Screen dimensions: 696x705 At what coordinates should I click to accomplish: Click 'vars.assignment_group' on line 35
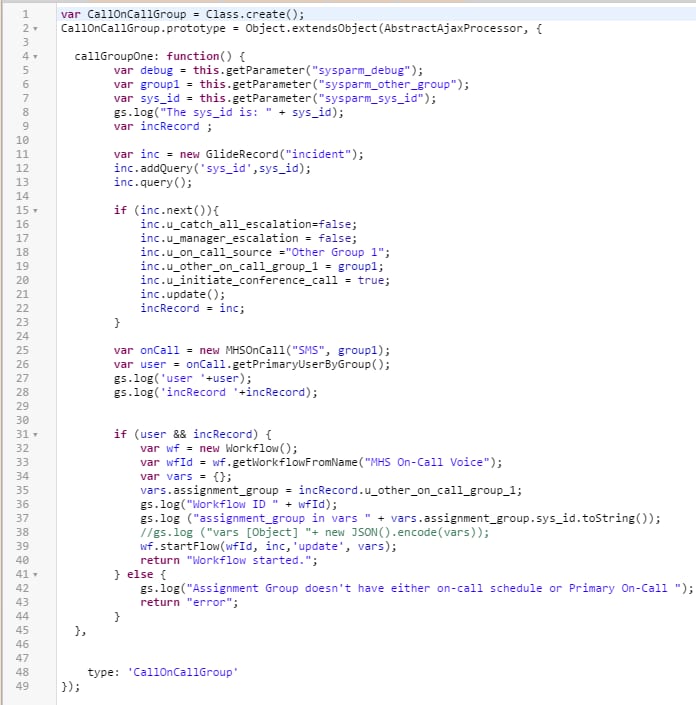click(209, 490)
